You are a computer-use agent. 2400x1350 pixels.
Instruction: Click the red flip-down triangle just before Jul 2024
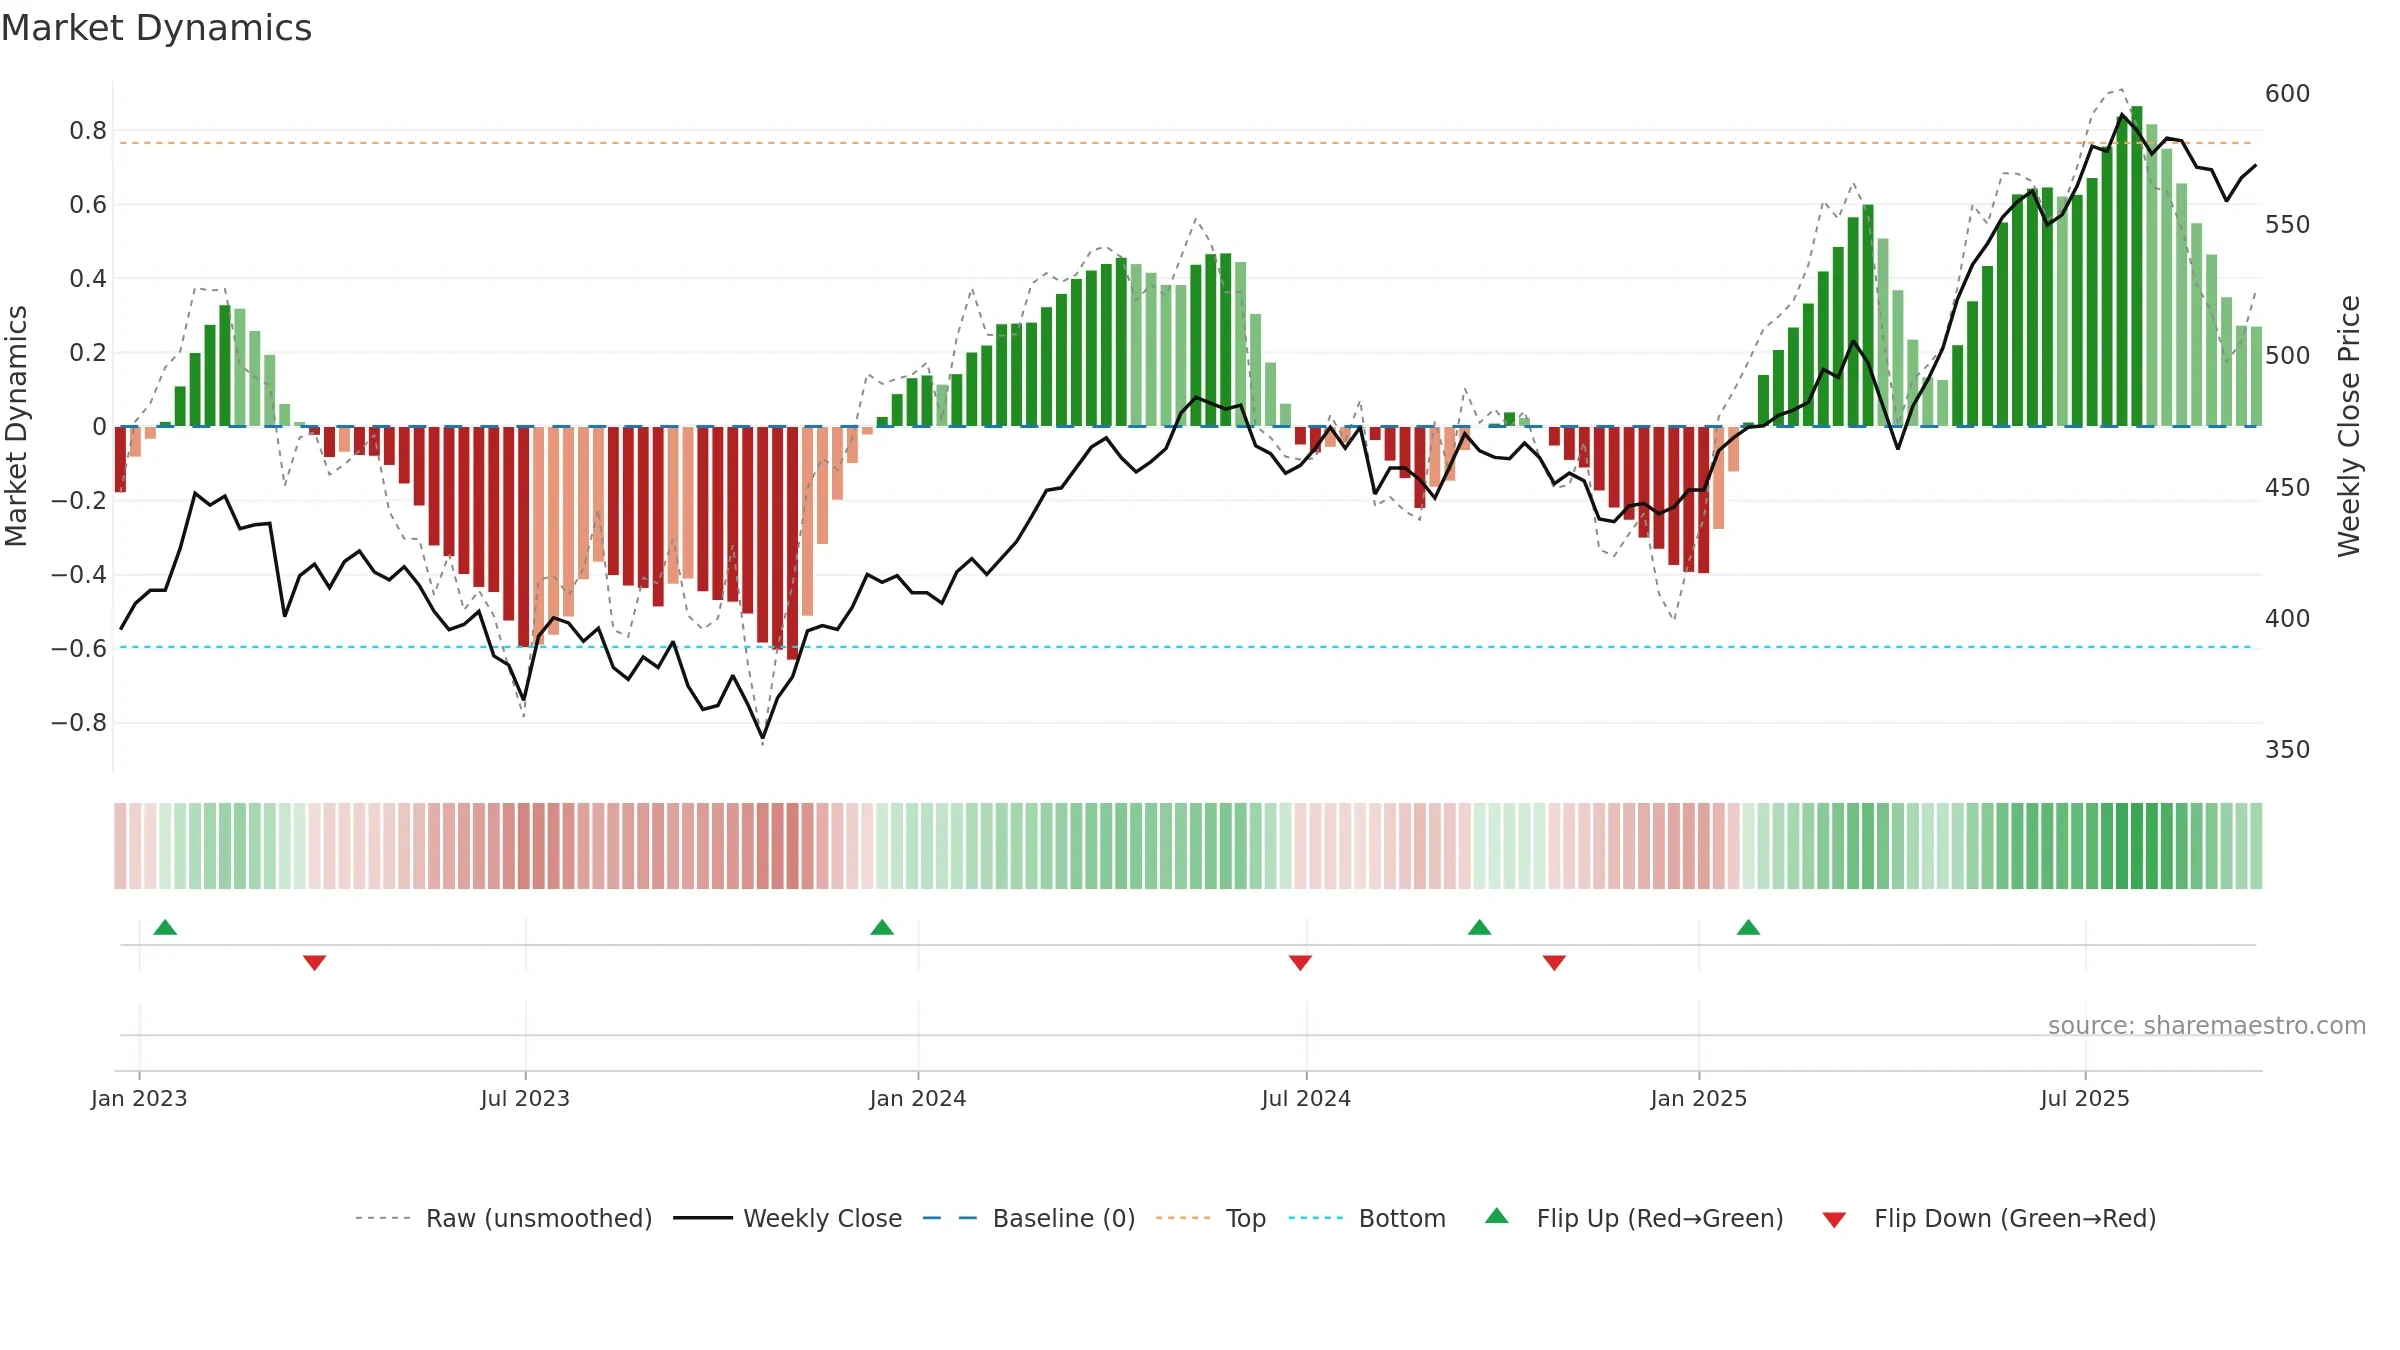click(1300, 963)
